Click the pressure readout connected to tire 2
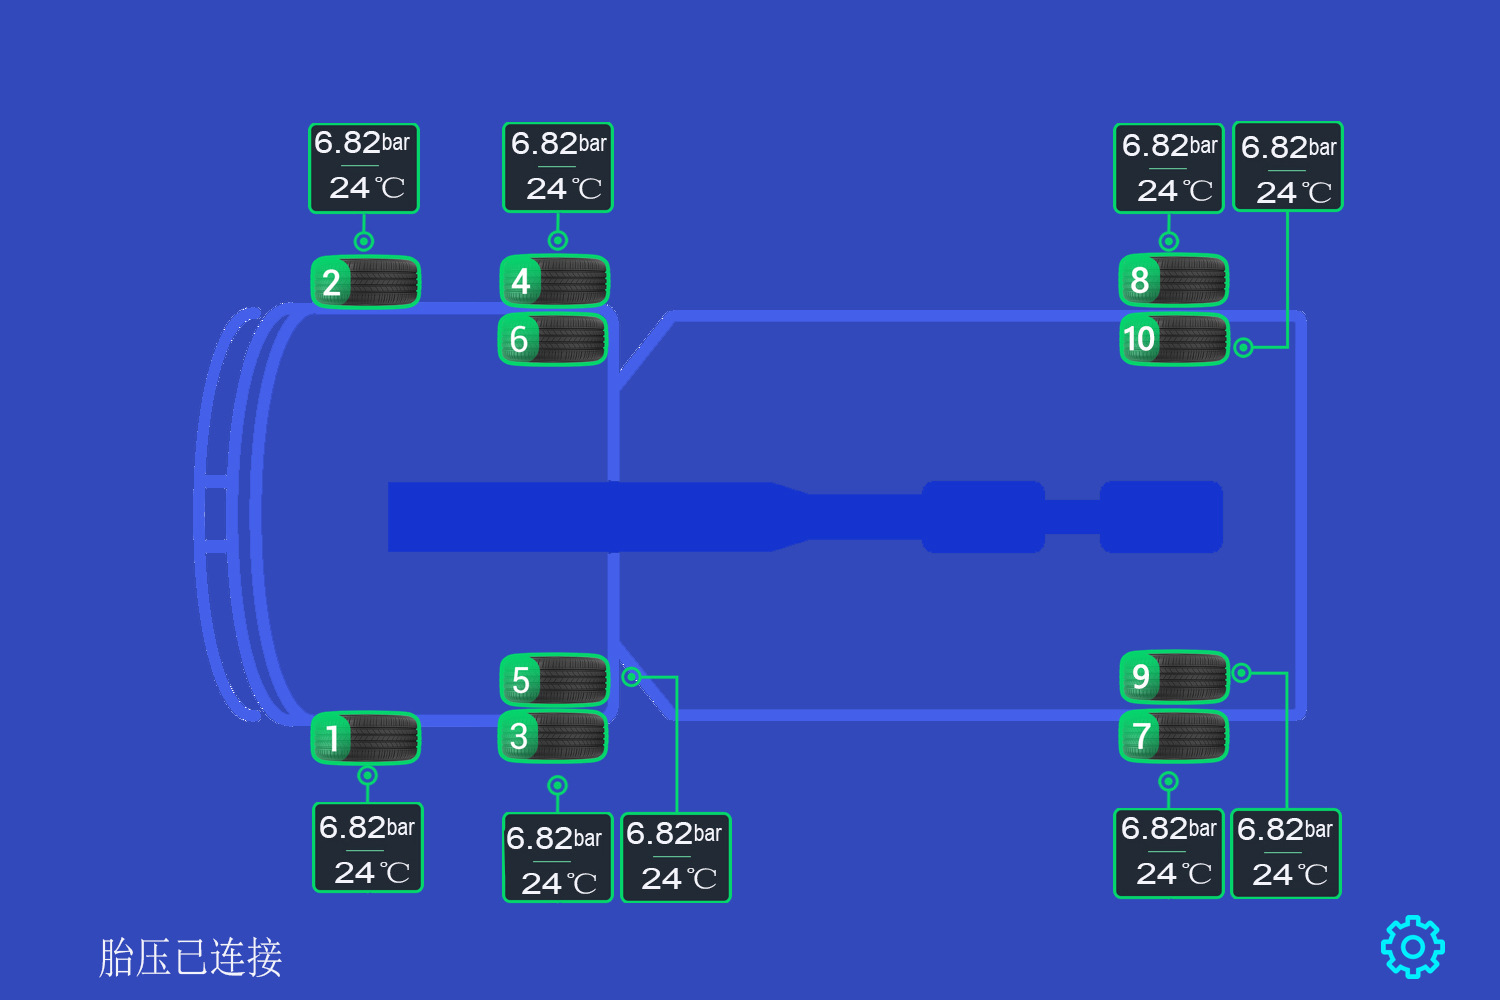 [364, 168]
